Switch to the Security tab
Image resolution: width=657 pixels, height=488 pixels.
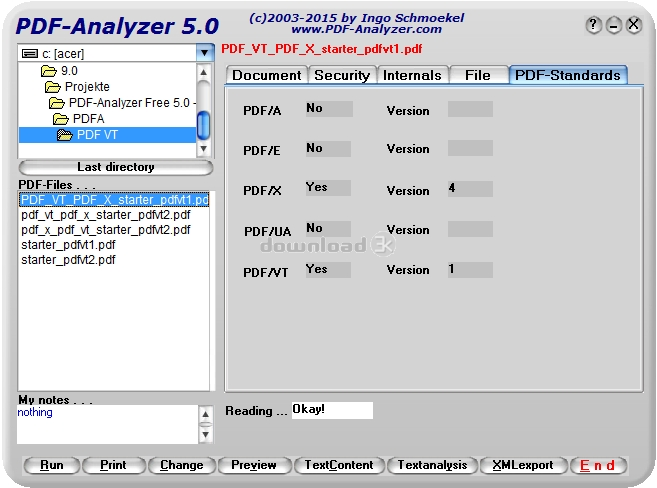pos(342,75)
